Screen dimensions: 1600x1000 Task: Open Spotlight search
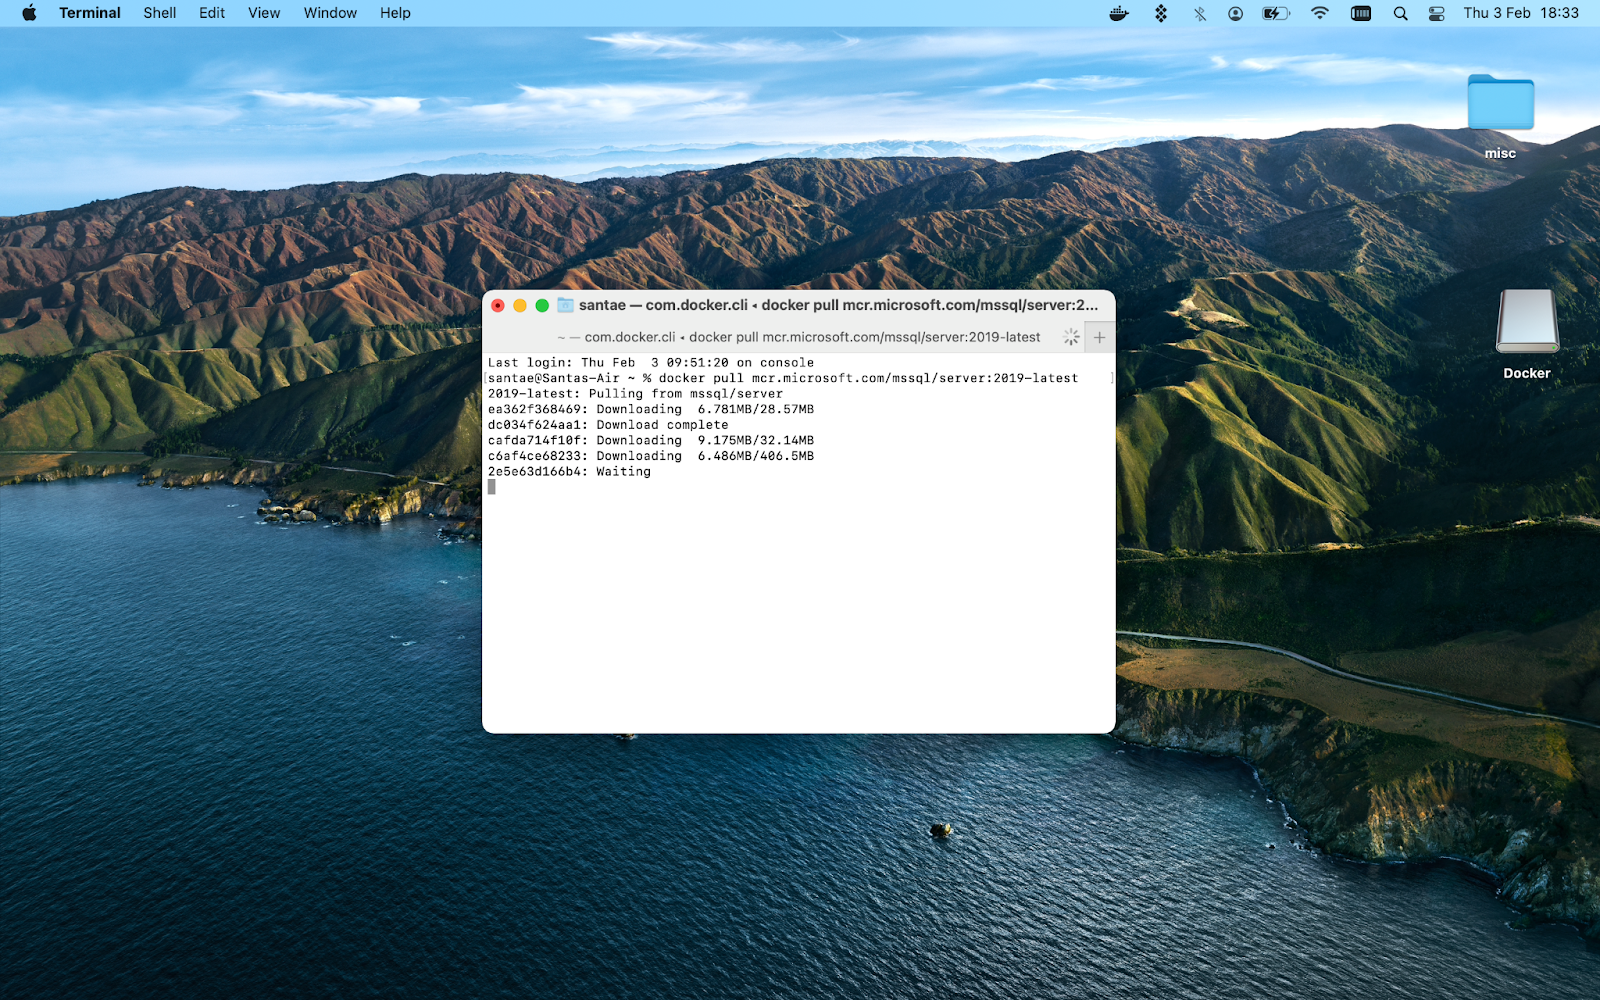[x=1400, y=13]
